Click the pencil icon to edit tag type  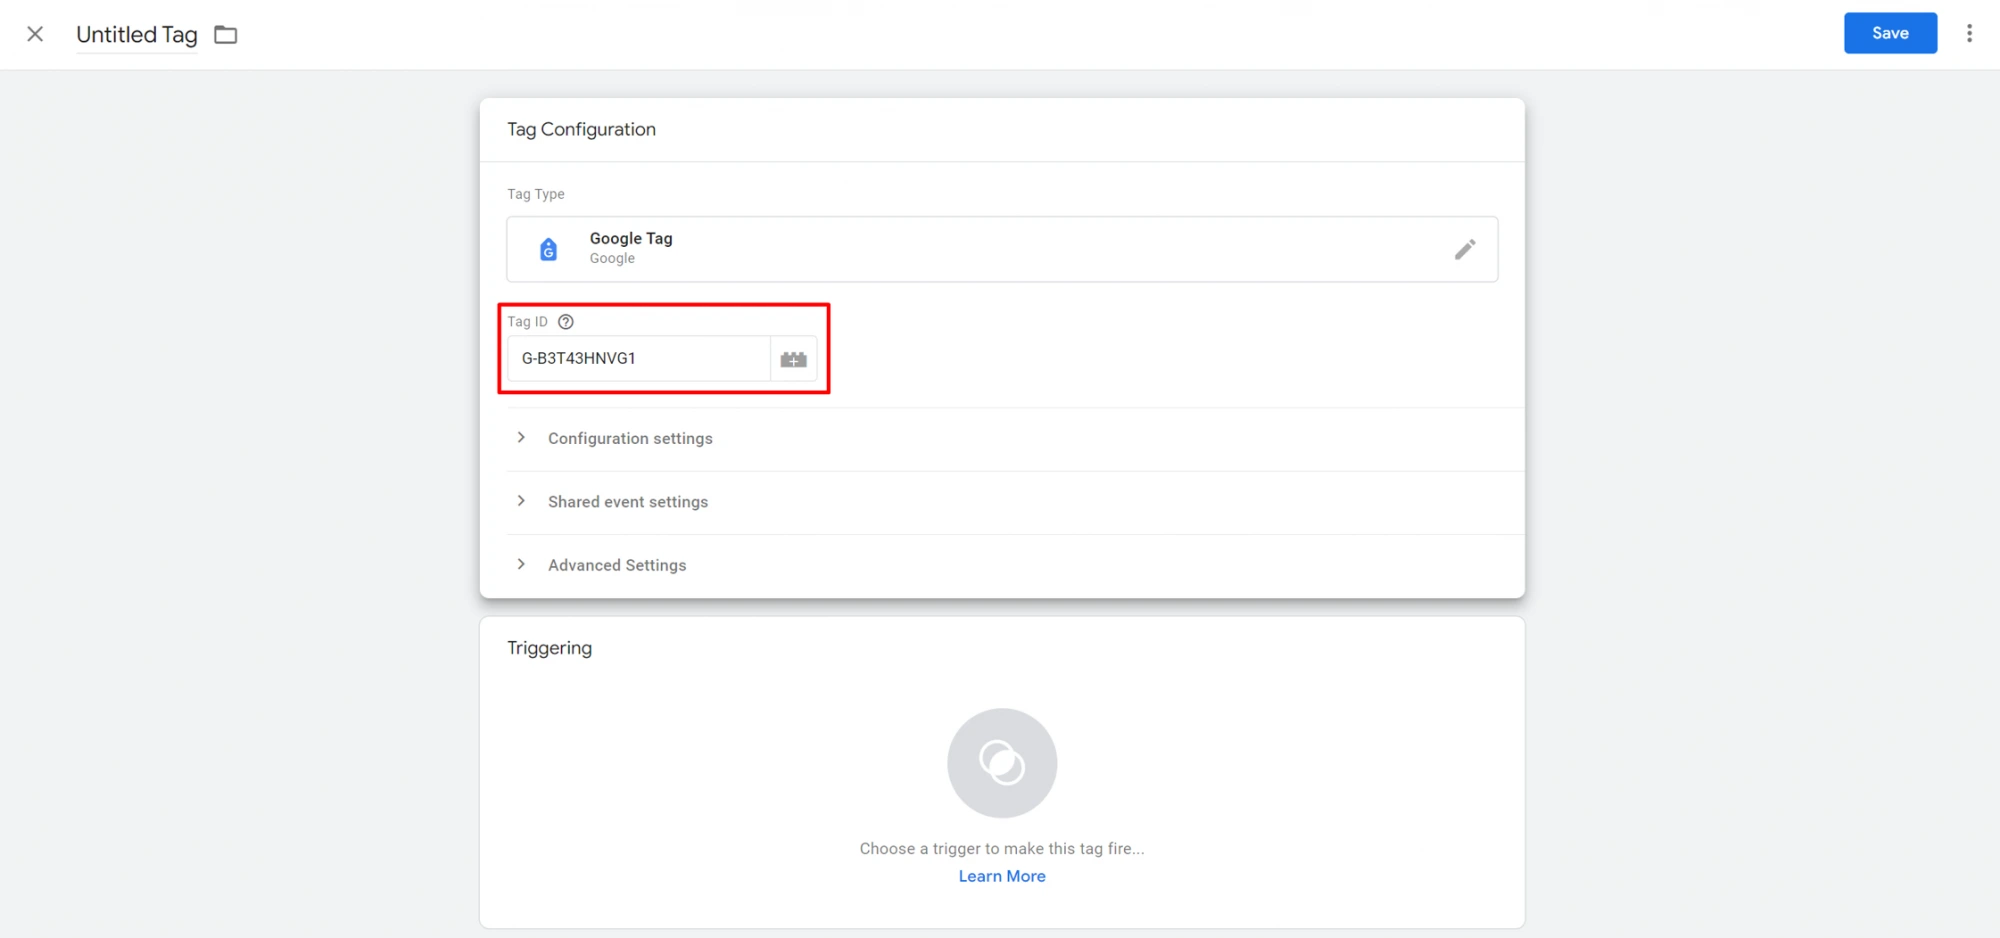(x=1464, y=249)
